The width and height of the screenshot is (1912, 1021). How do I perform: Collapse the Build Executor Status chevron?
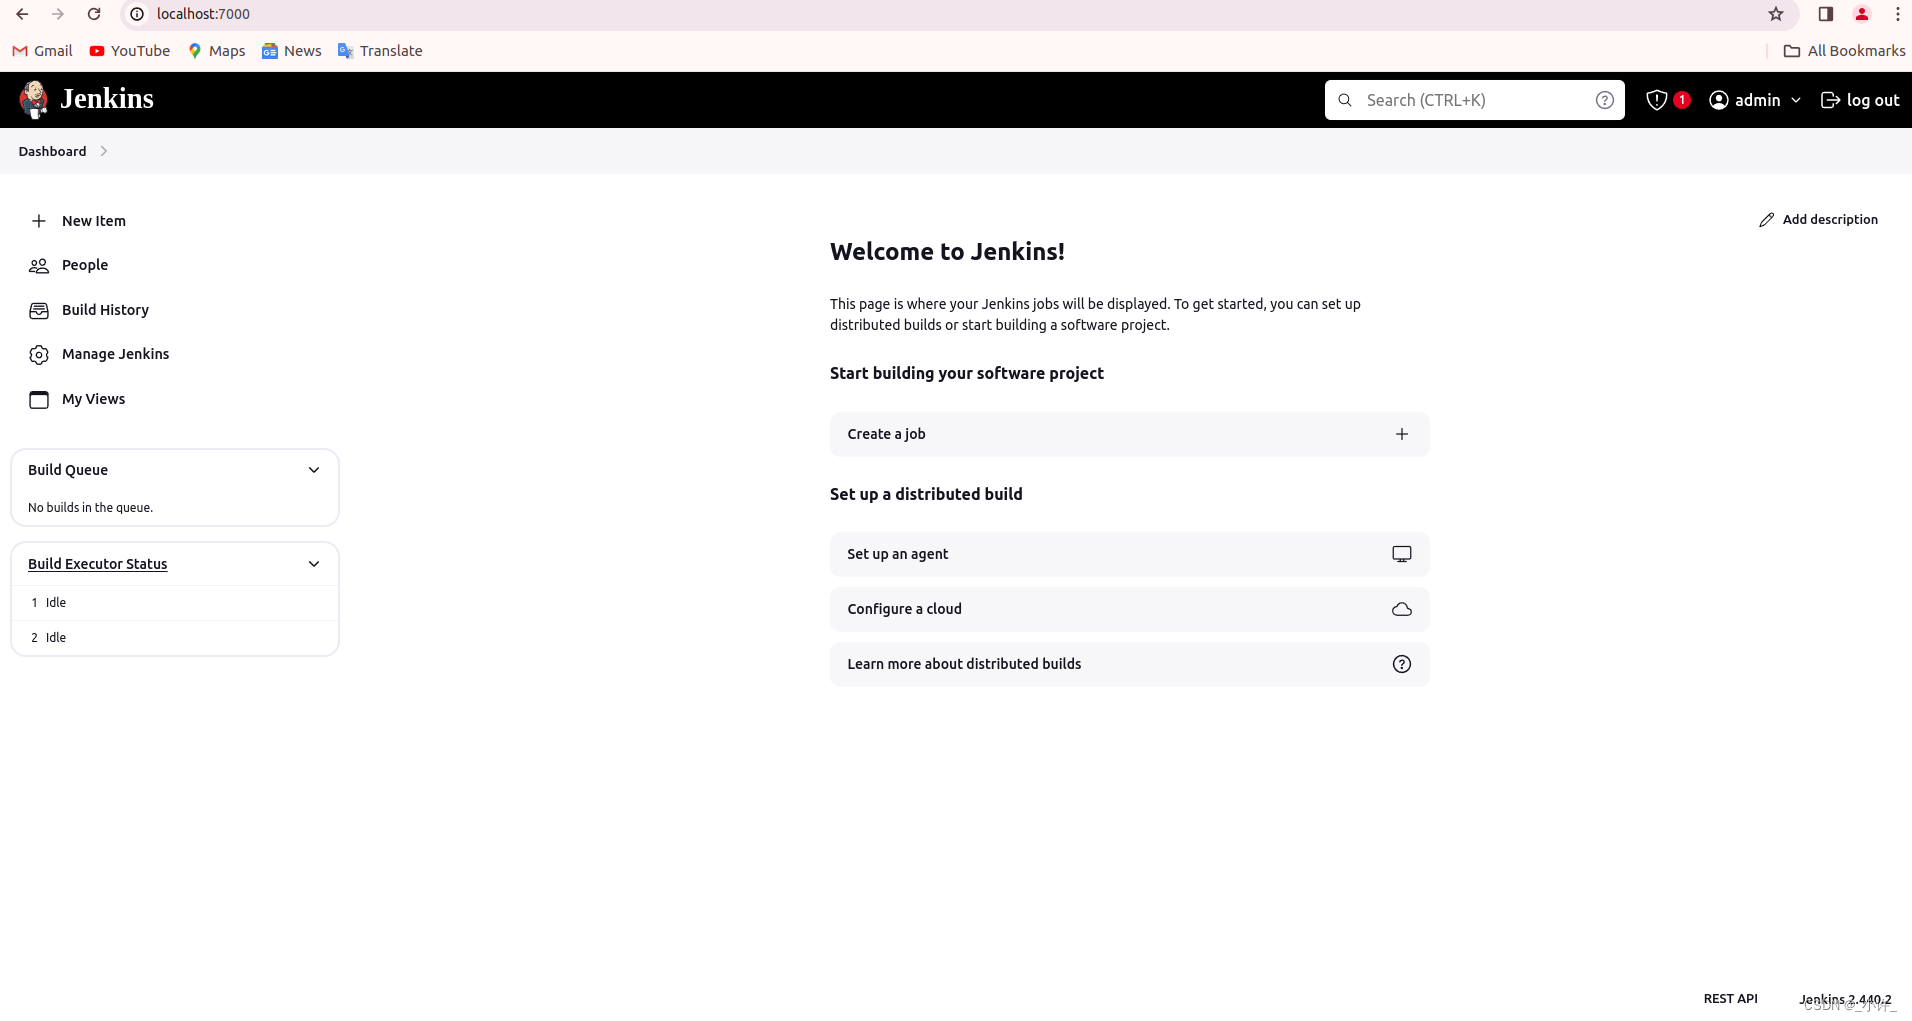314,564
